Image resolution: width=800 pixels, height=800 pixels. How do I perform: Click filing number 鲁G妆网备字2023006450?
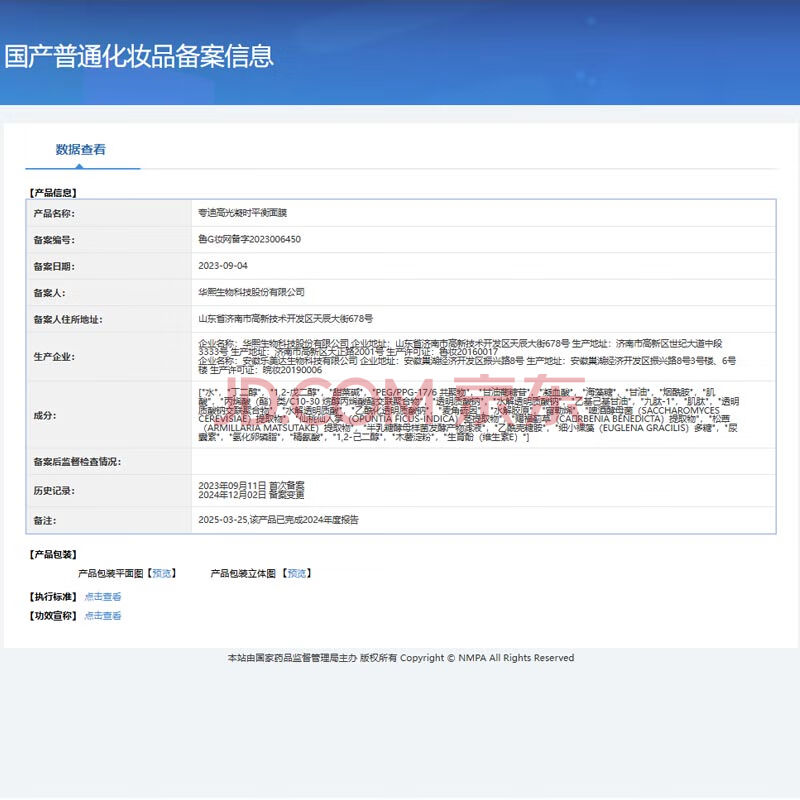pos(249,240)
